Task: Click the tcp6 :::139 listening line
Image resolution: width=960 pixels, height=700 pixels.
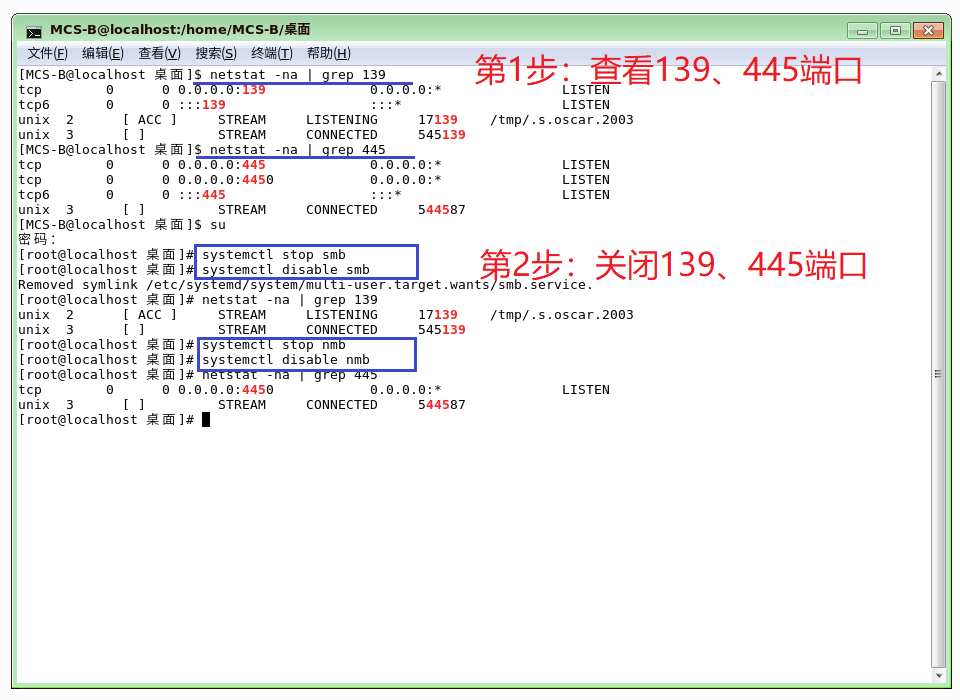Action: [x=314, y=105]
